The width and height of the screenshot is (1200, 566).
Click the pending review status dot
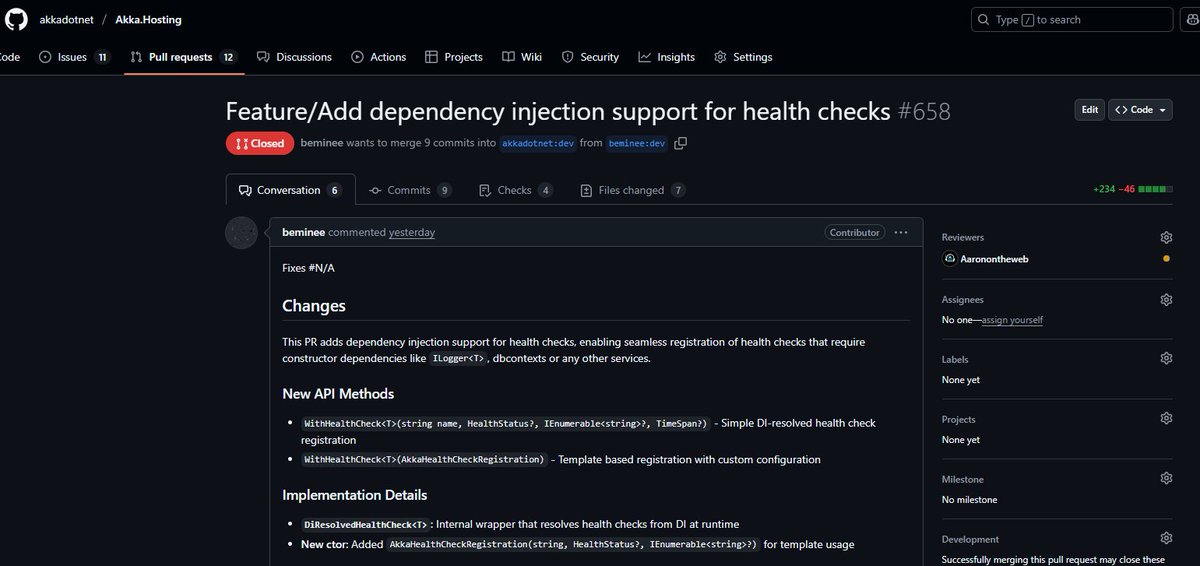click(1166, 258)
